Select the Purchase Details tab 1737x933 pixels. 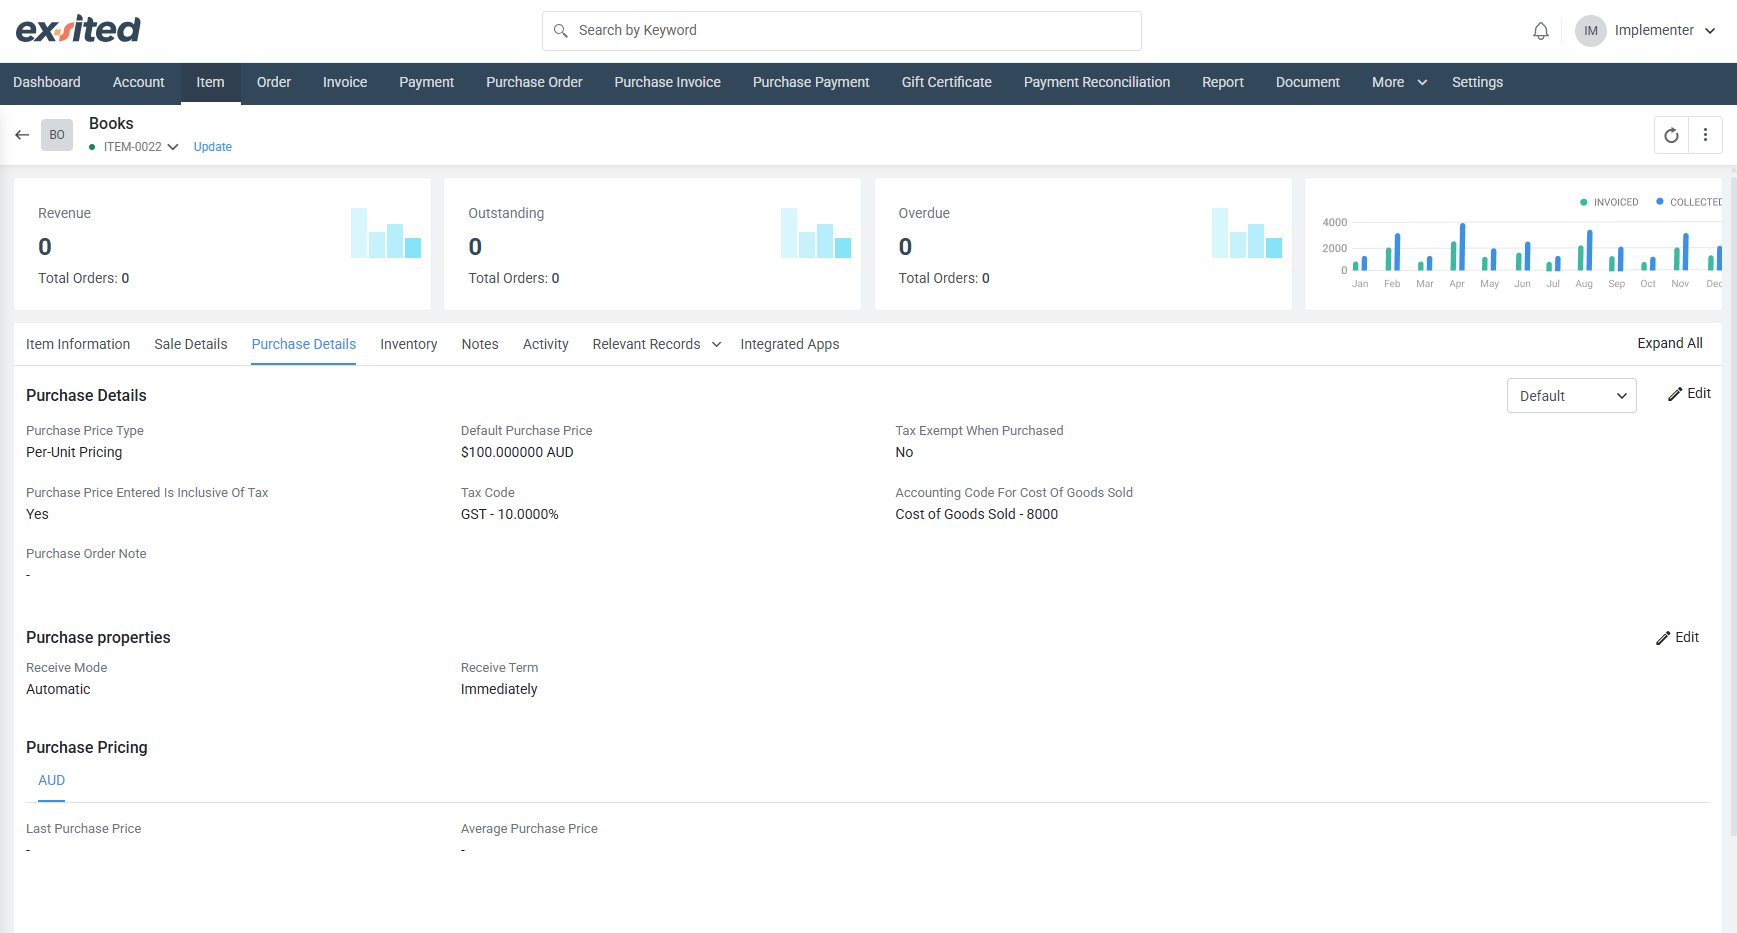pos(304,344)
